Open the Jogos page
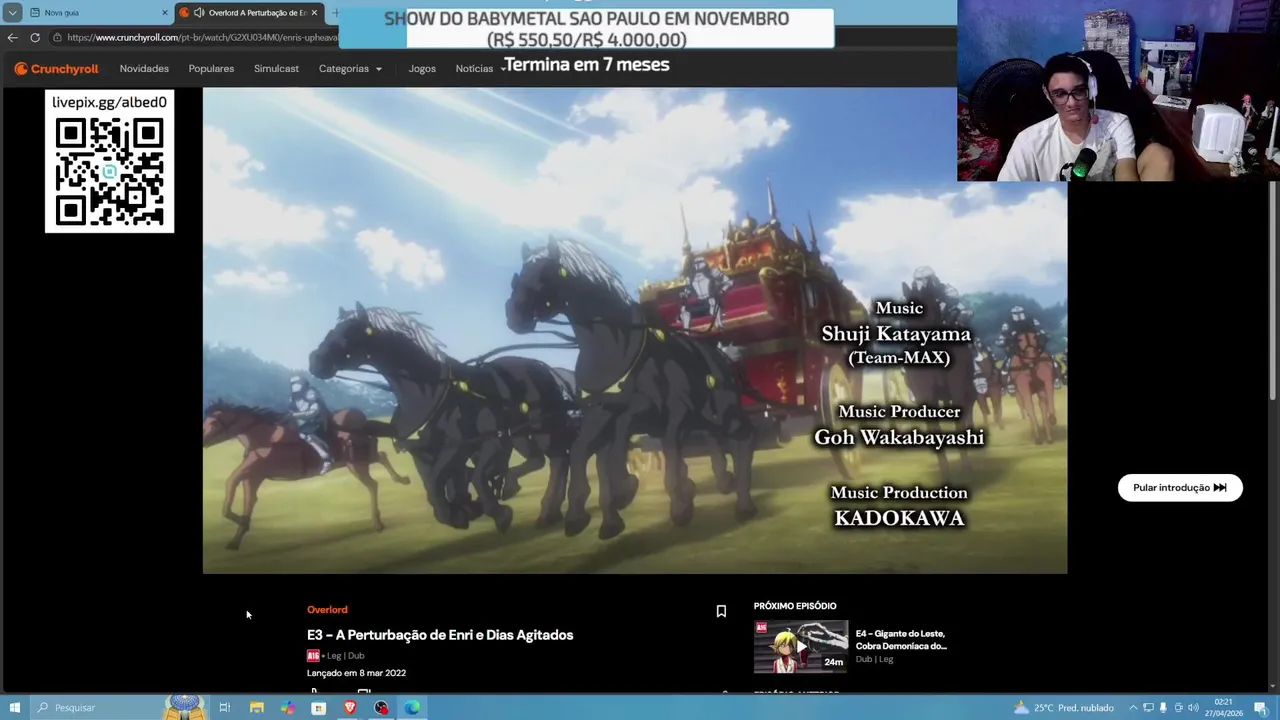 click(x=422, y=69)
